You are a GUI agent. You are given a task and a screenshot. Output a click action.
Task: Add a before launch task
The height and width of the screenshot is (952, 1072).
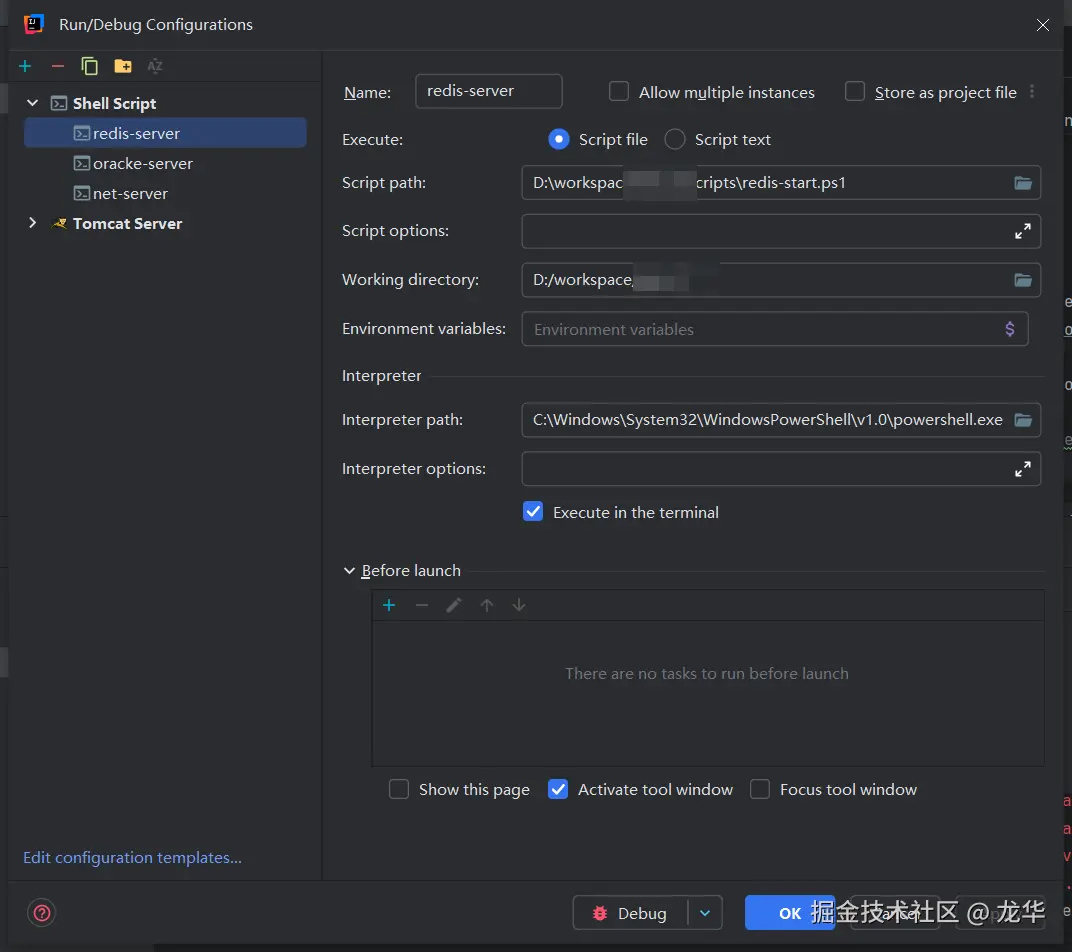pyautogui.click(x=389, y=605)
